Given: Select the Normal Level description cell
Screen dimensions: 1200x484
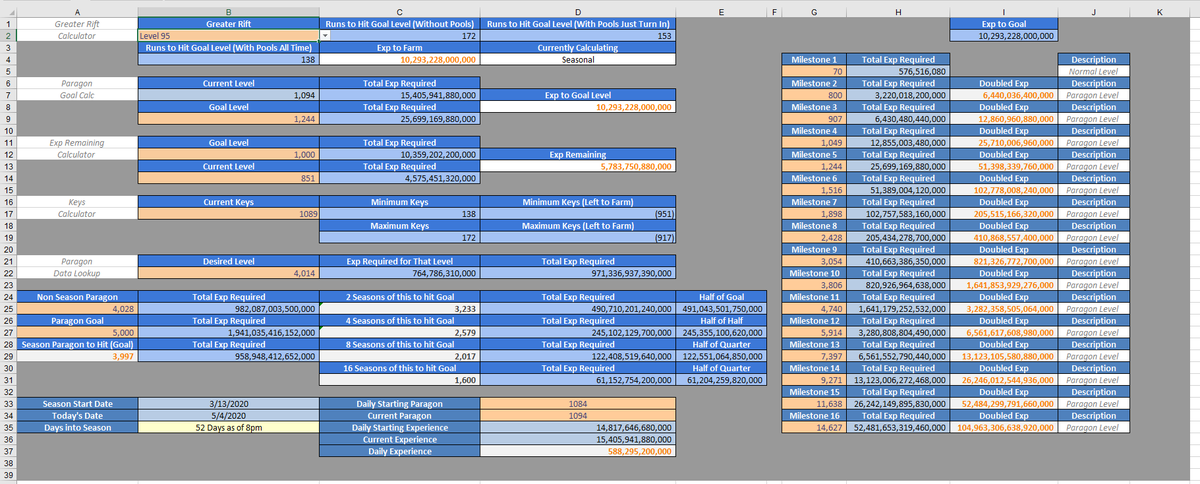Looking at the screenshot, I should click(1092, 71).
